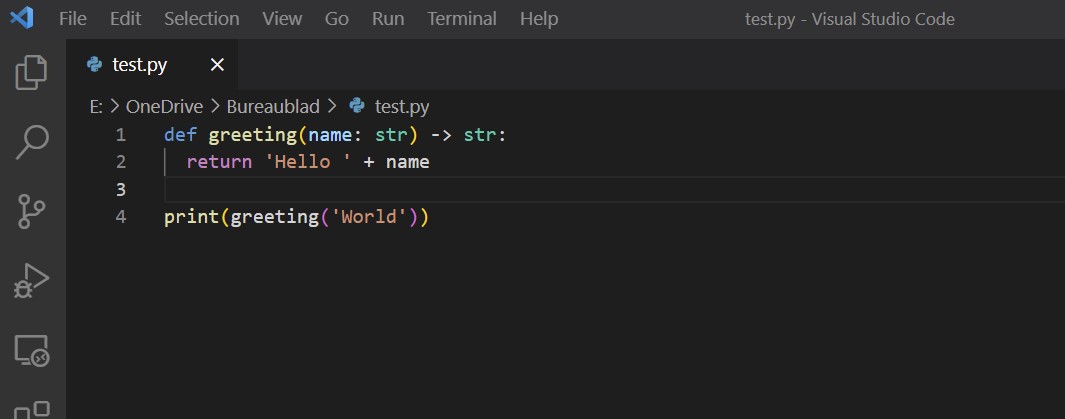Screen dimensions: 1065x419
Task: Close the test.py editor tab
Action: click(x=217, y=65)
